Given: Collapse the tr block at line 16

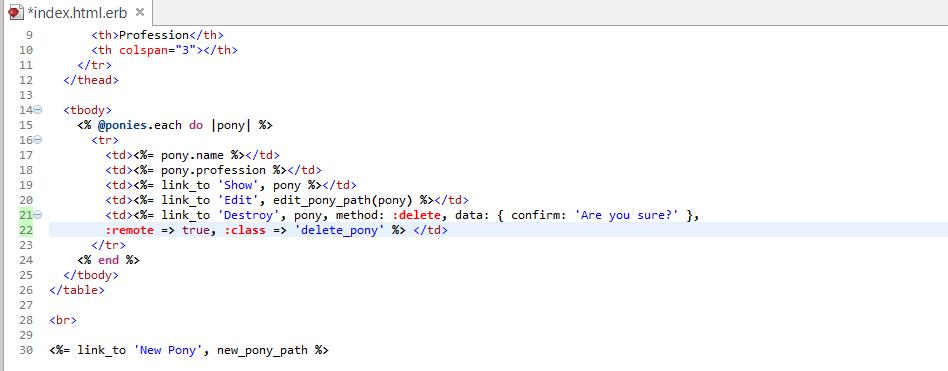Looking at the screenshot, I should 38,140.
